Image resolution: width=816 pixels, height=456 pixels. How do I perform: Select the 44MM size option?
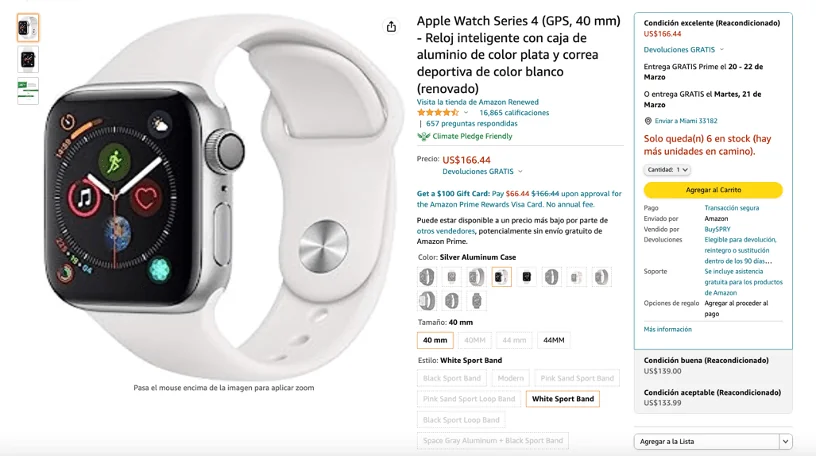554,340
